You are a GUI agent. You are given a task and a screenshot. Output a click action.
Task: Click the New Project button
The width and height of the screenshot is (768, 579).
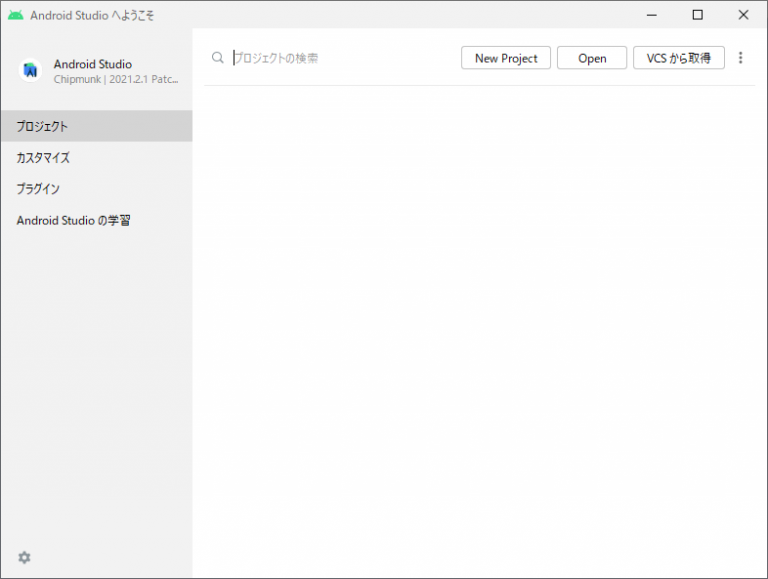click(505, 58)
